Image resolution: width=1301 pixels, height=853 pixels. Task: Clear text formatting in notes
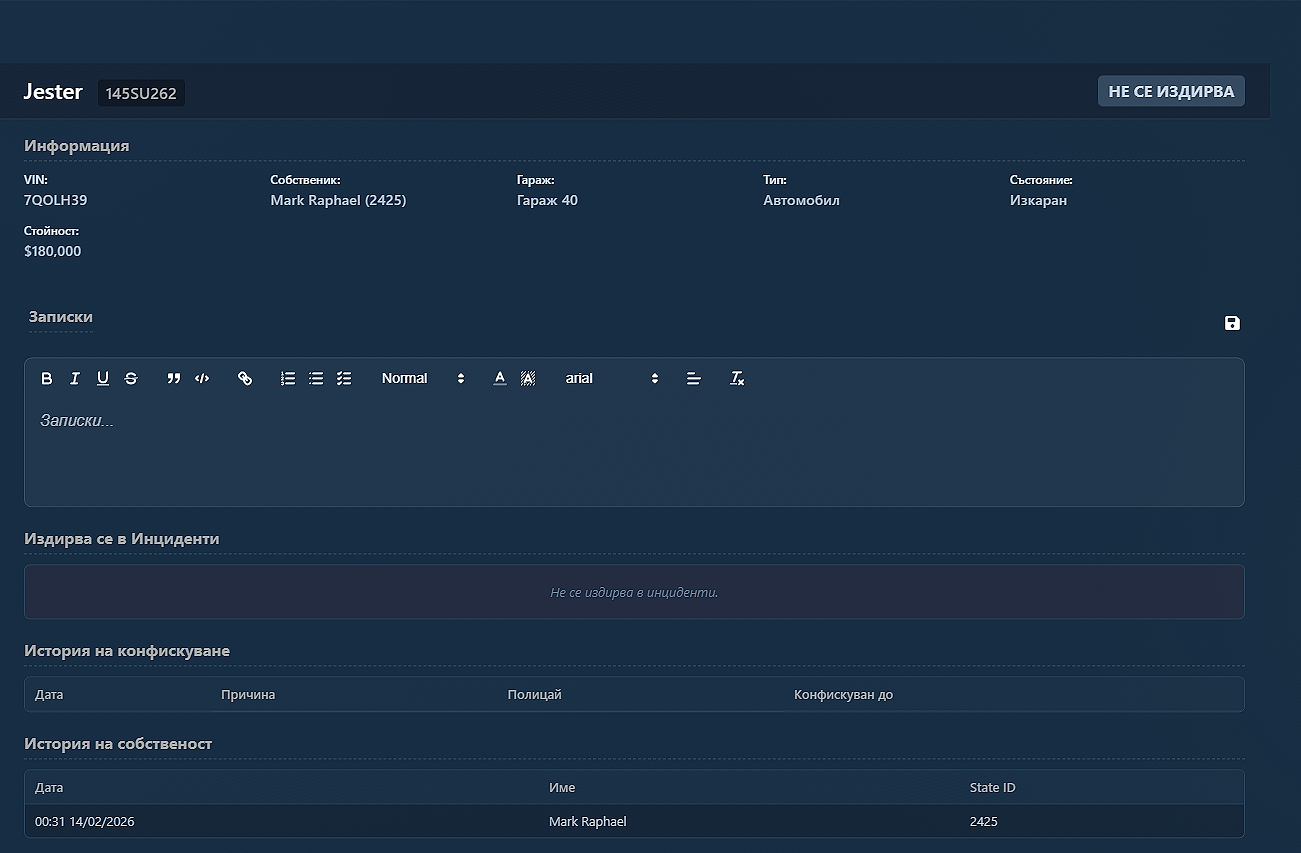click(737, 378)
